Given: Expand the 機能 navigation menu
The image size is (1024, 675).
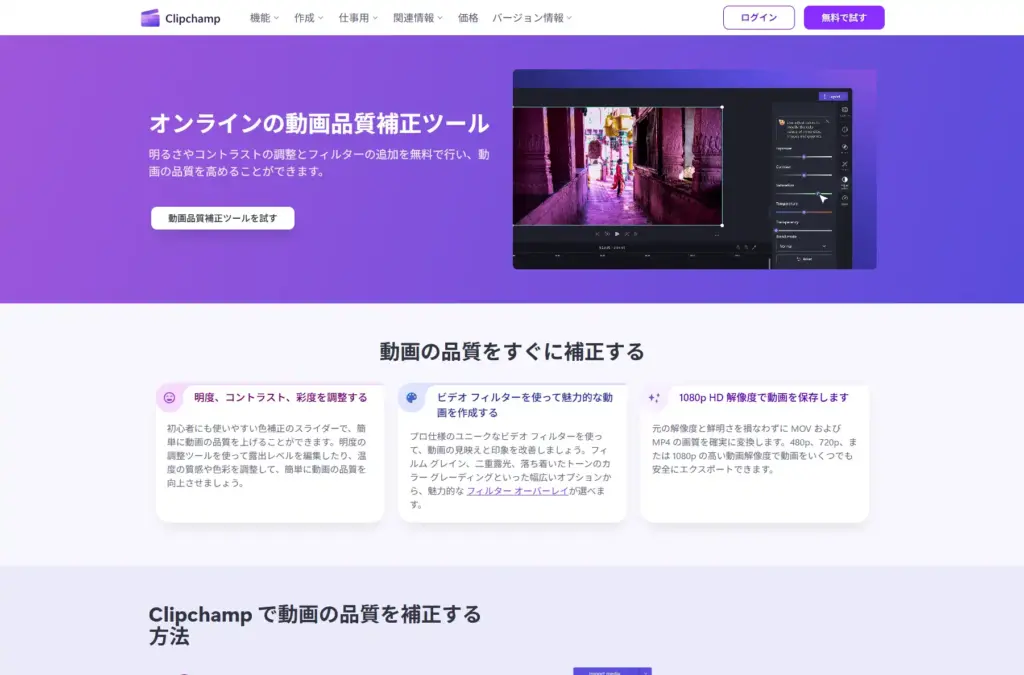Looking at the screenshot, I should coord(264,18).
